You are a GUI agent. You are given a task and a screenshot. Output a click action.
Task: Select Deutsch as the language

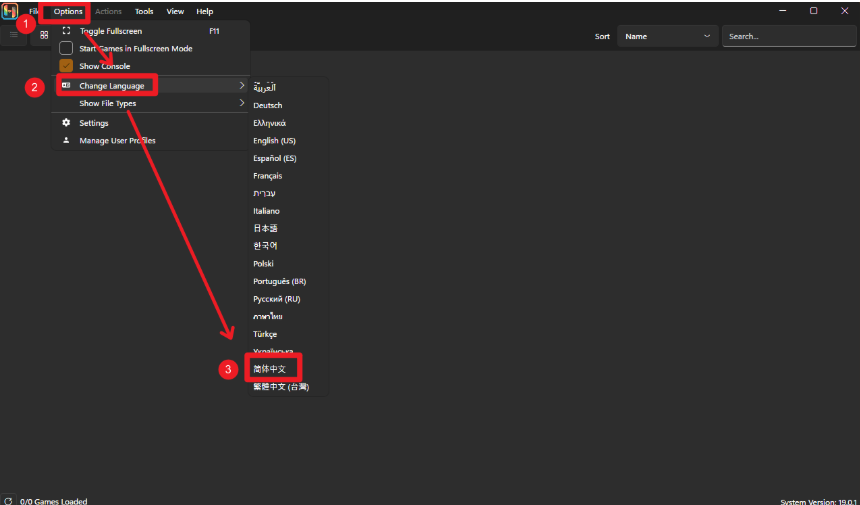pos(268,105)
